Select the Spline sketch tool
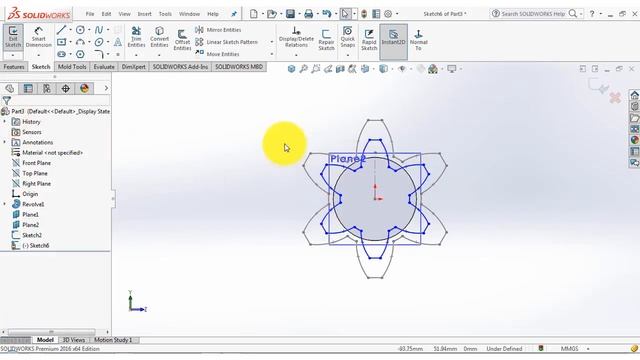 pyautogui.click(x=99, y=30)
